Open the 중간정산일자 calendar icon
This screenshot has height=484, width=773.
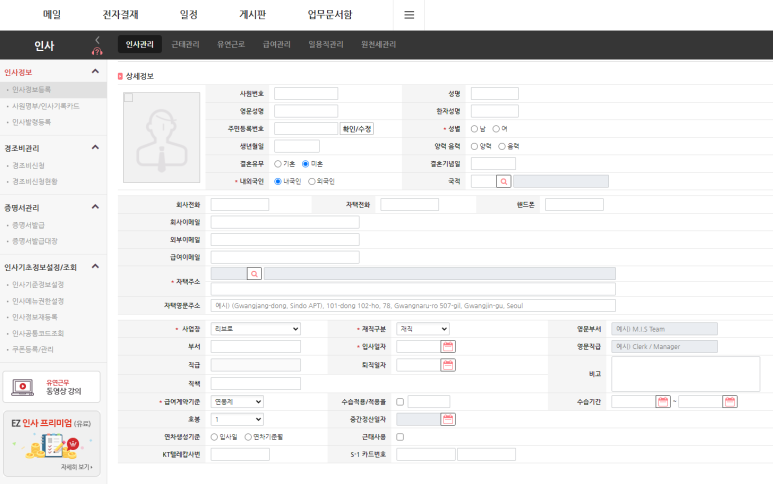448,419
